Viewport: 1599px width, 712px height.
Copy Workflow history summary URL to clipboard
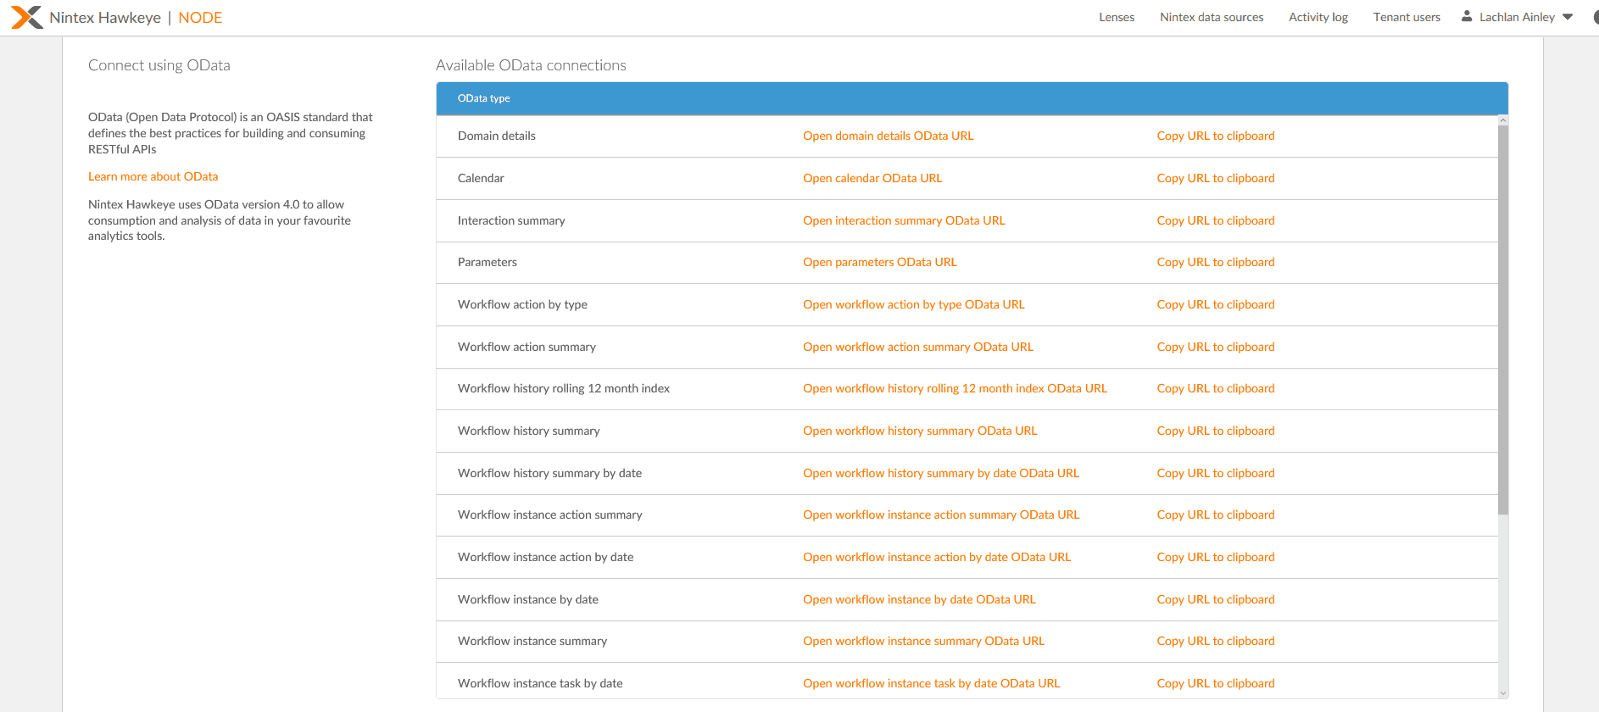point(1215,431)
